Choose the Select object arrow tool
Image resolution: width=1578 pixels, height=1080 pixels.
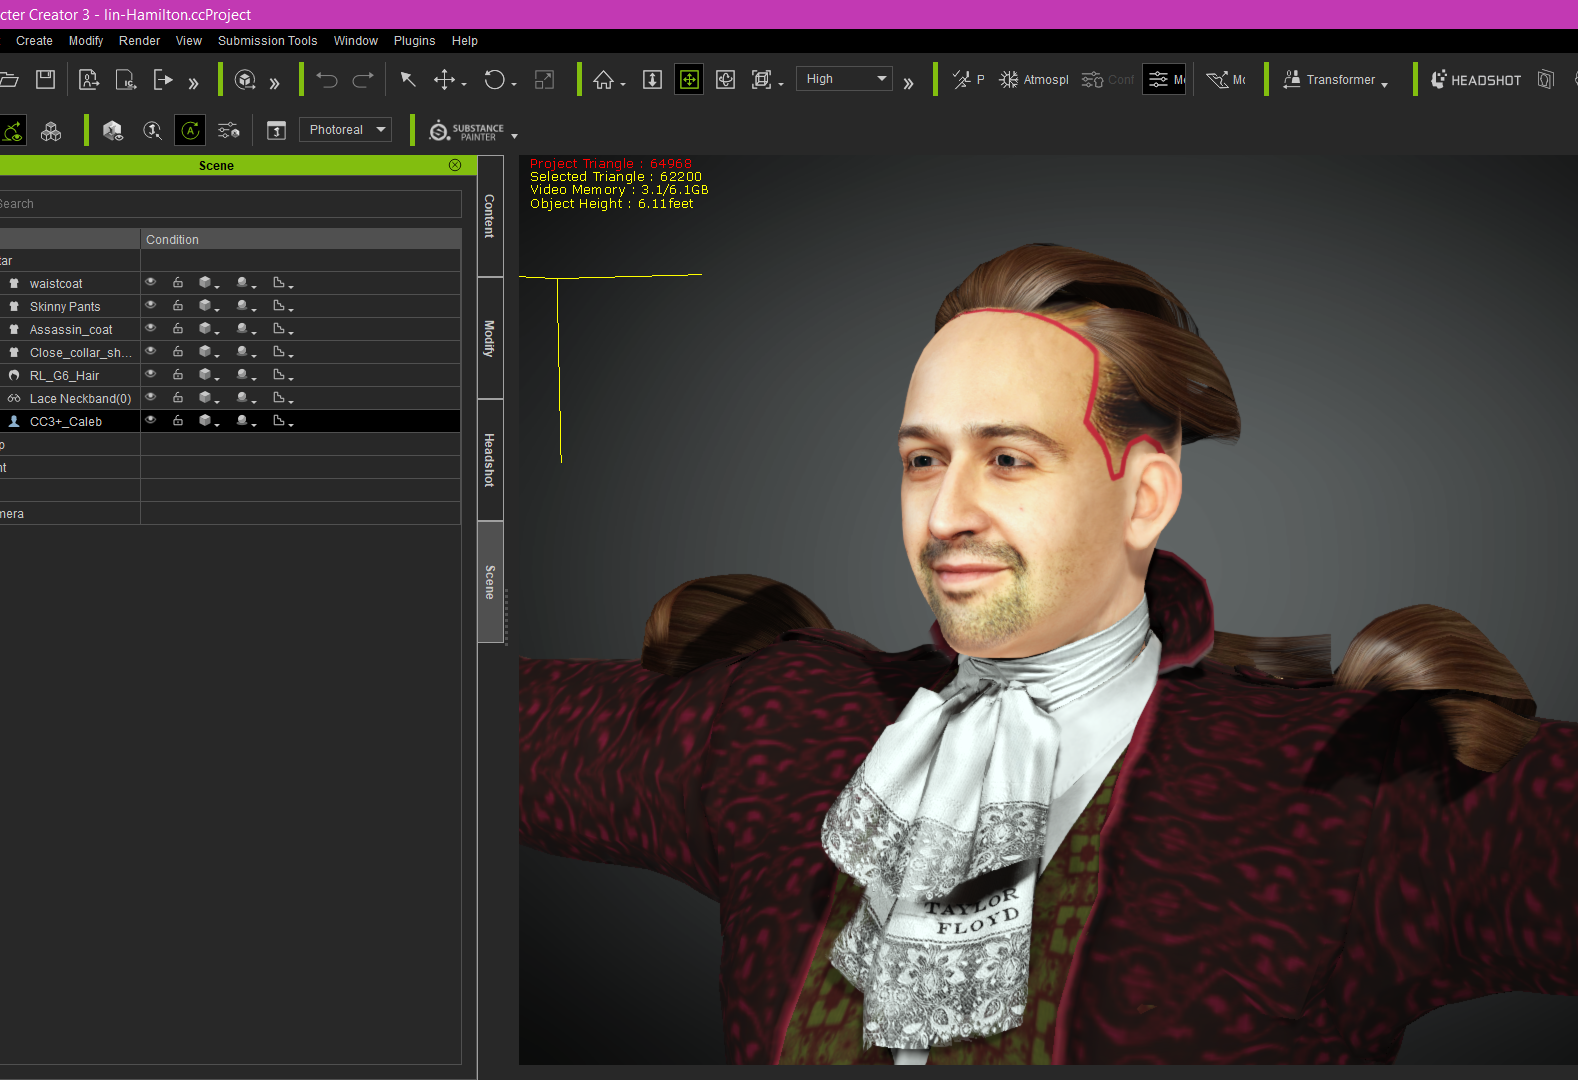[408, 80]
